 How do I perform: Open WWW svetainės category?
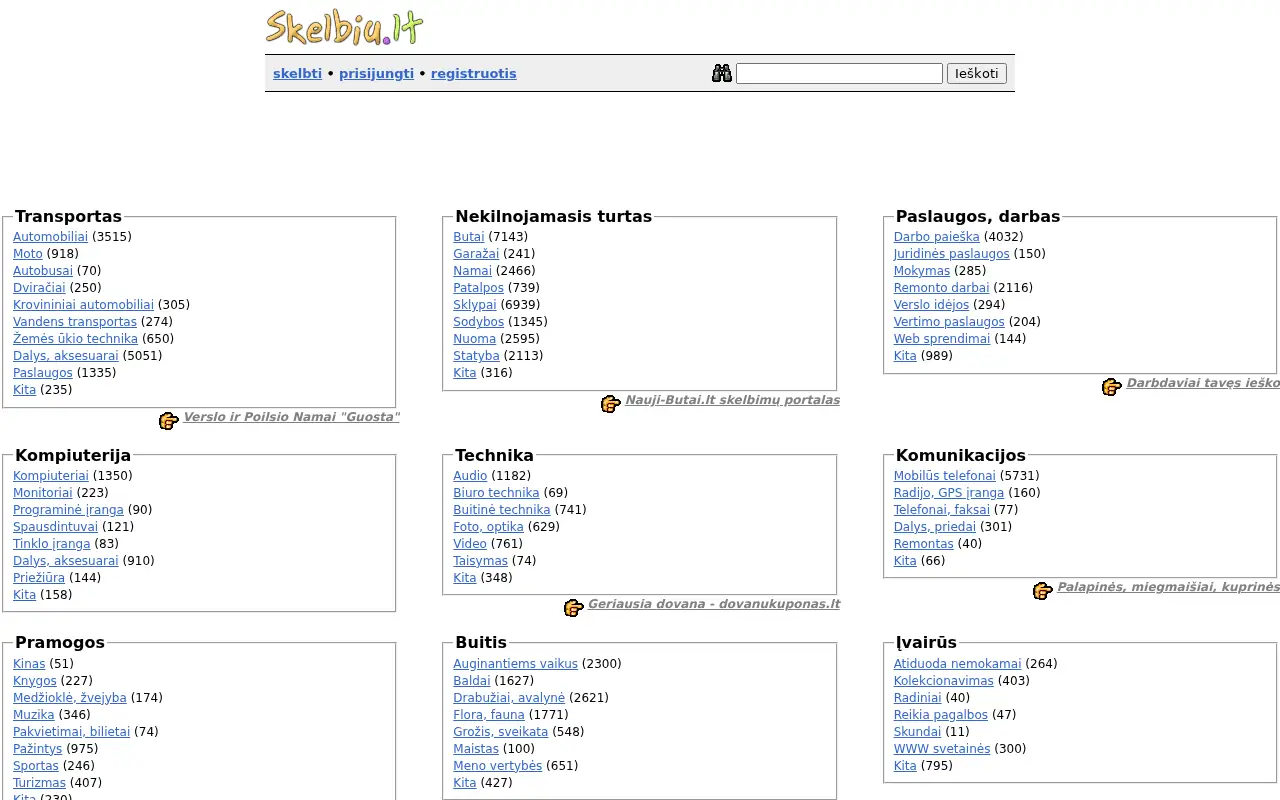[x=942, y=749]
